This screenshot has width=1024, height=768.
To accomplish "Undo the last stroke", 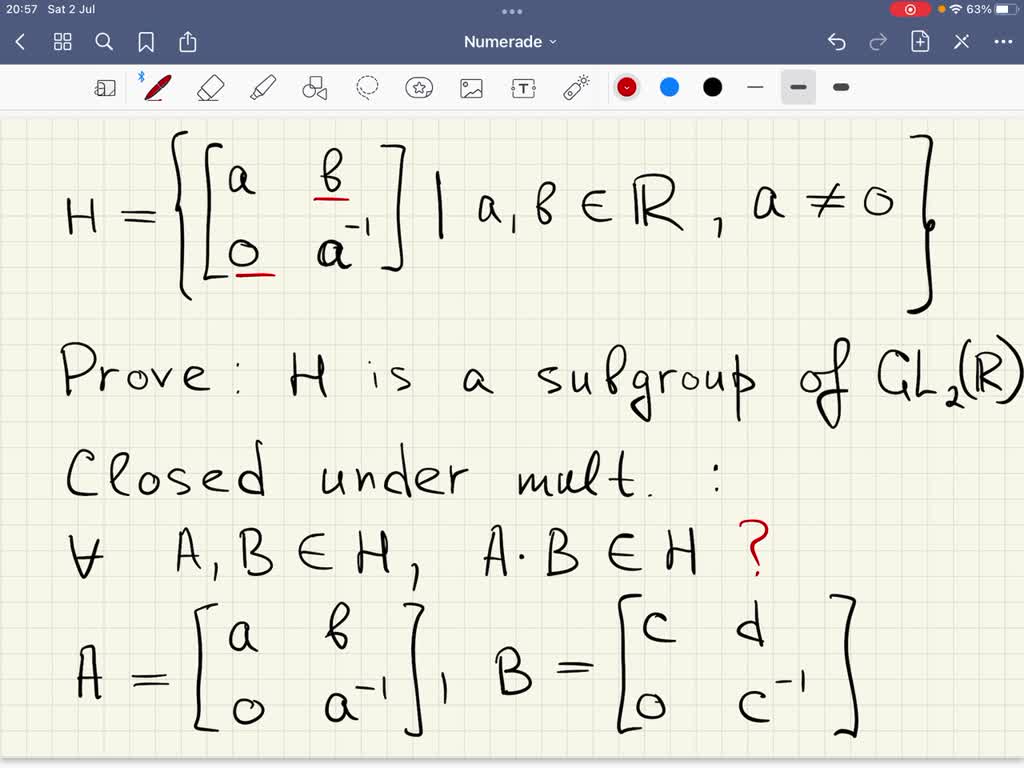I will (838, 41).
